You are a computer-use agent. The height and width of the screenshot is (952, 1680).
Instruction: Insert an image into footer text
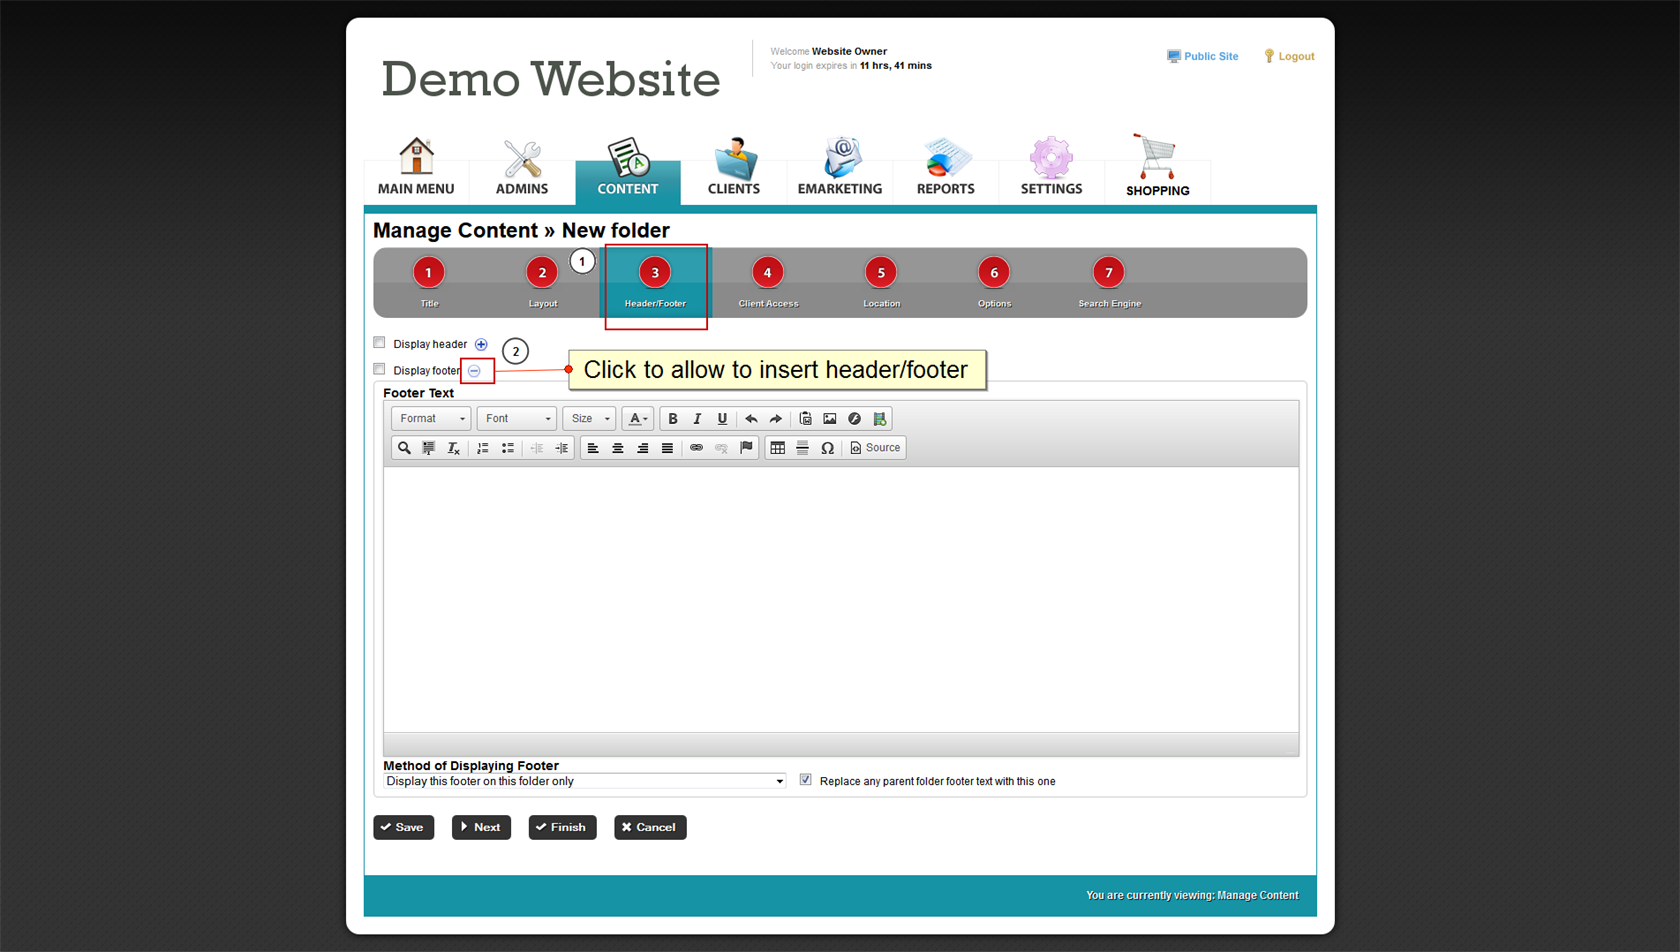(x=830, y=419)
